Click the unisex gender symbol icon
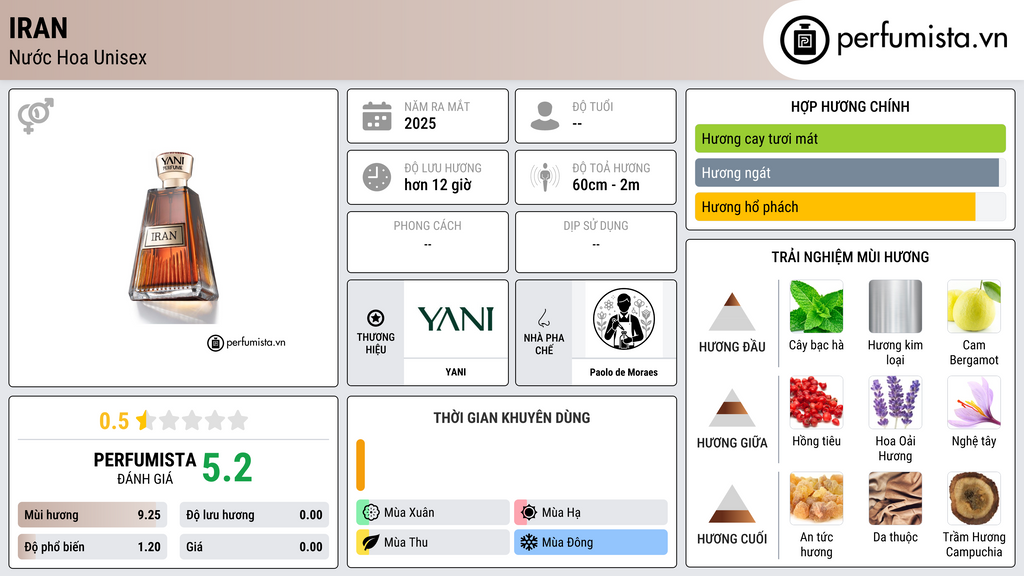 (36, 116)
